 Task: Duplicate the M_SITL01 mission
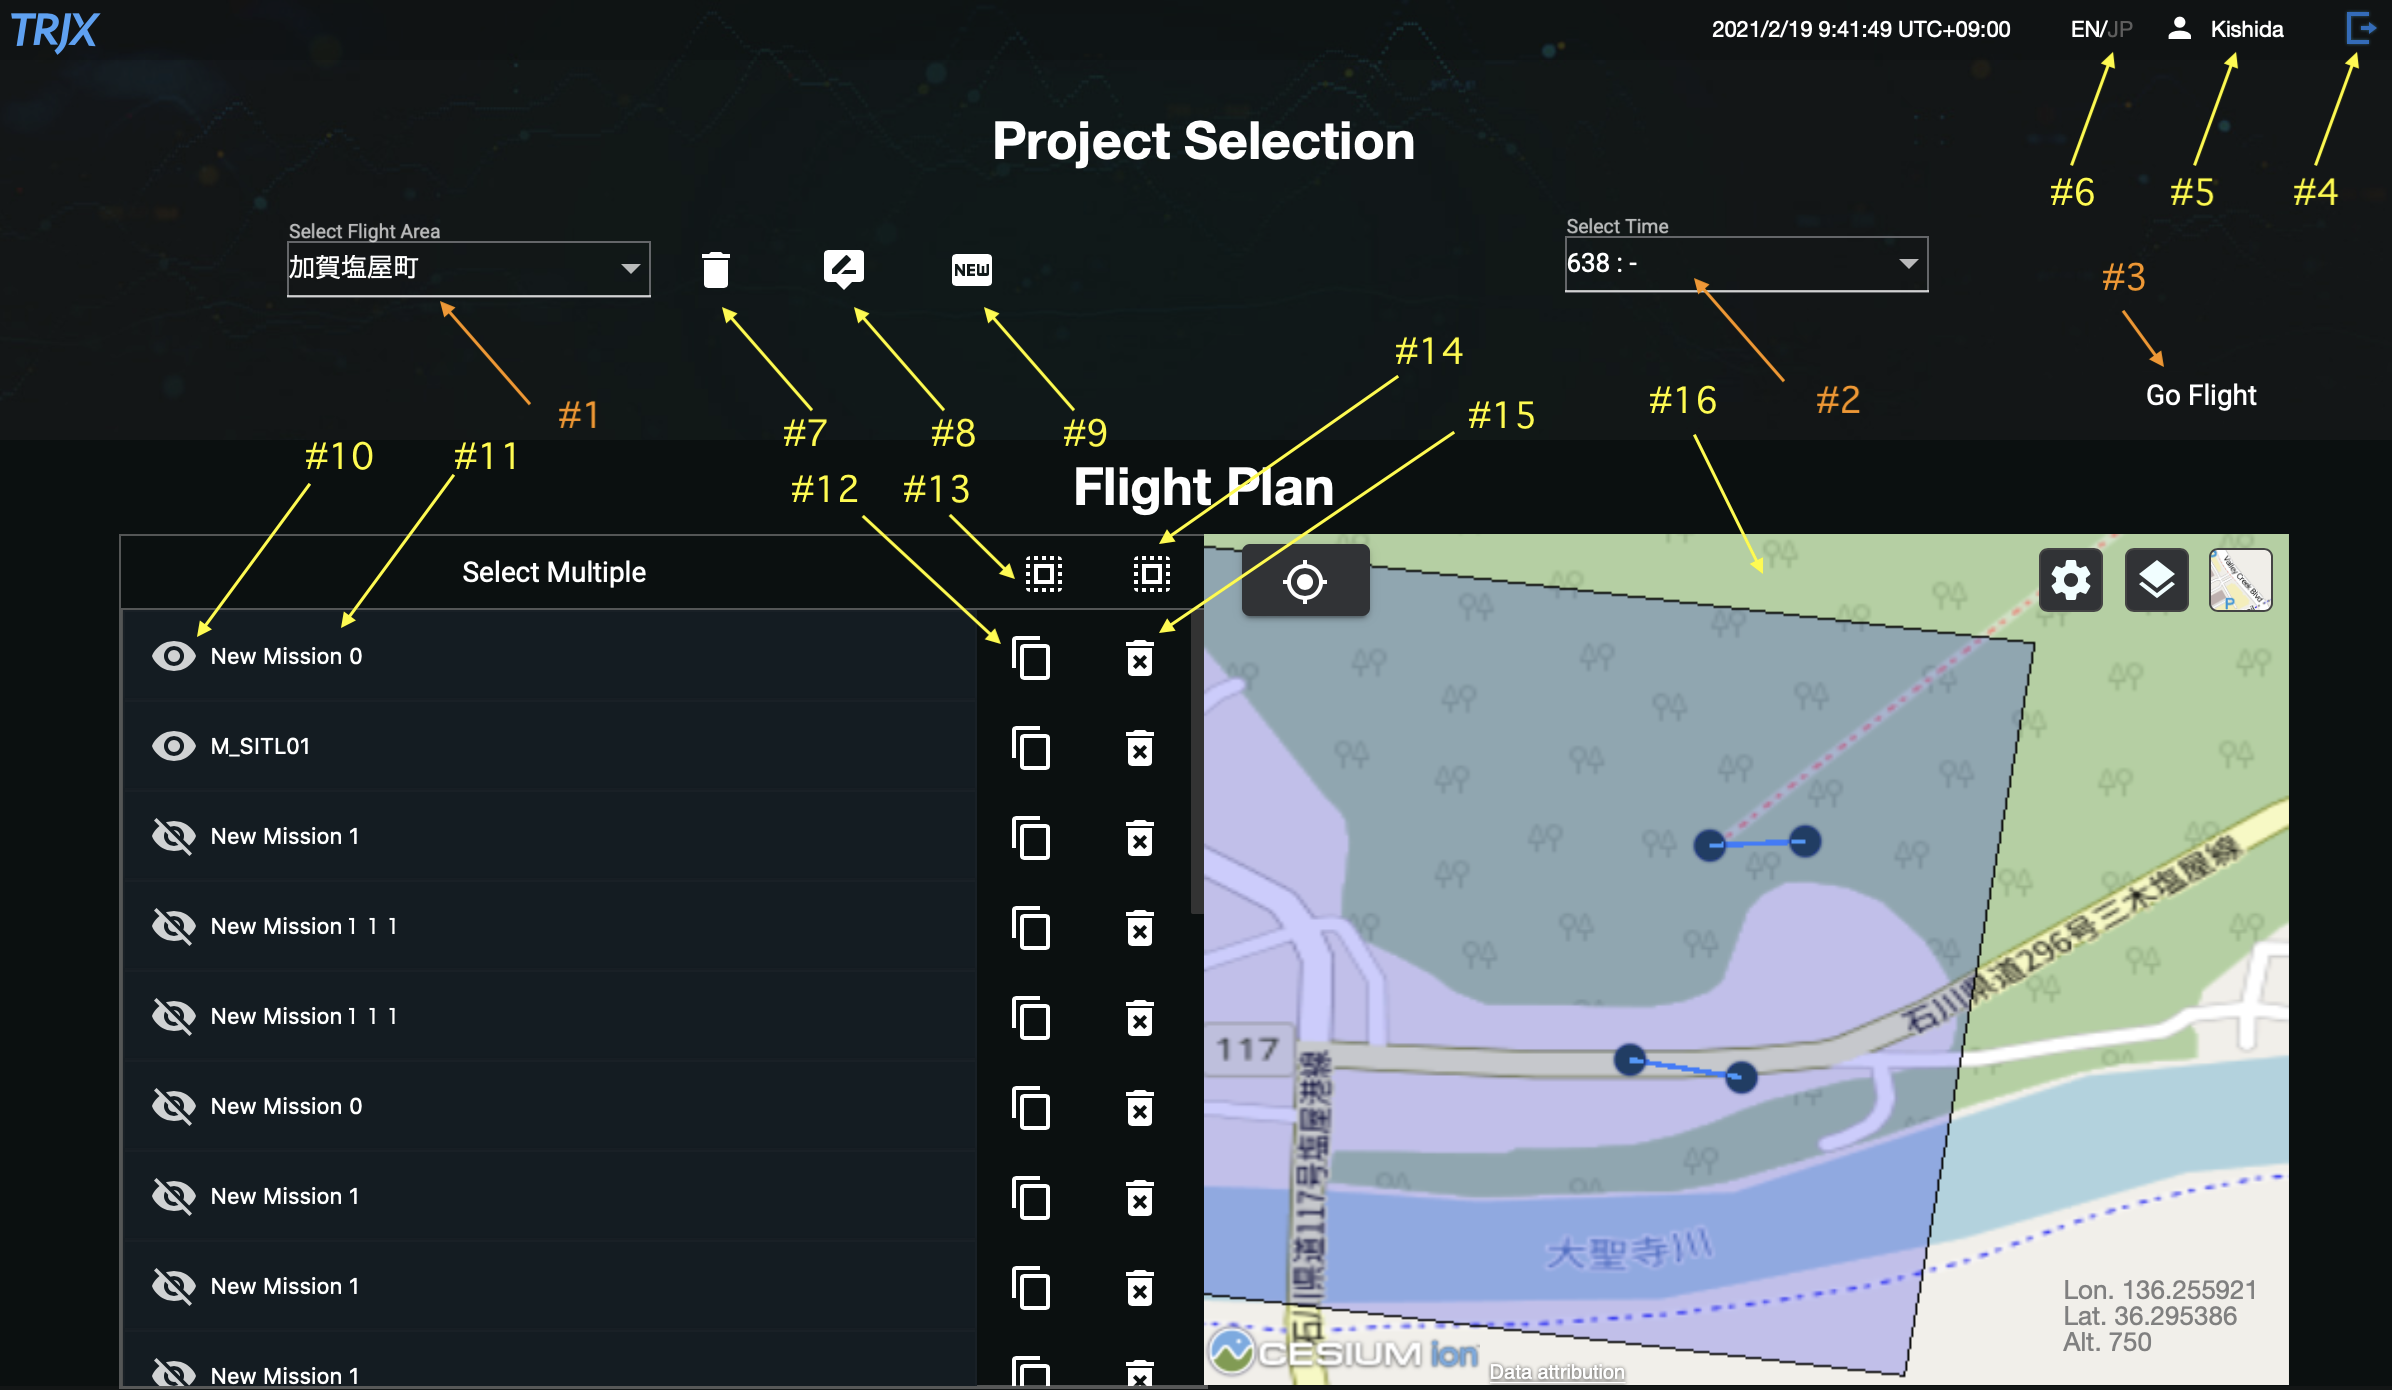[1031, 747]
